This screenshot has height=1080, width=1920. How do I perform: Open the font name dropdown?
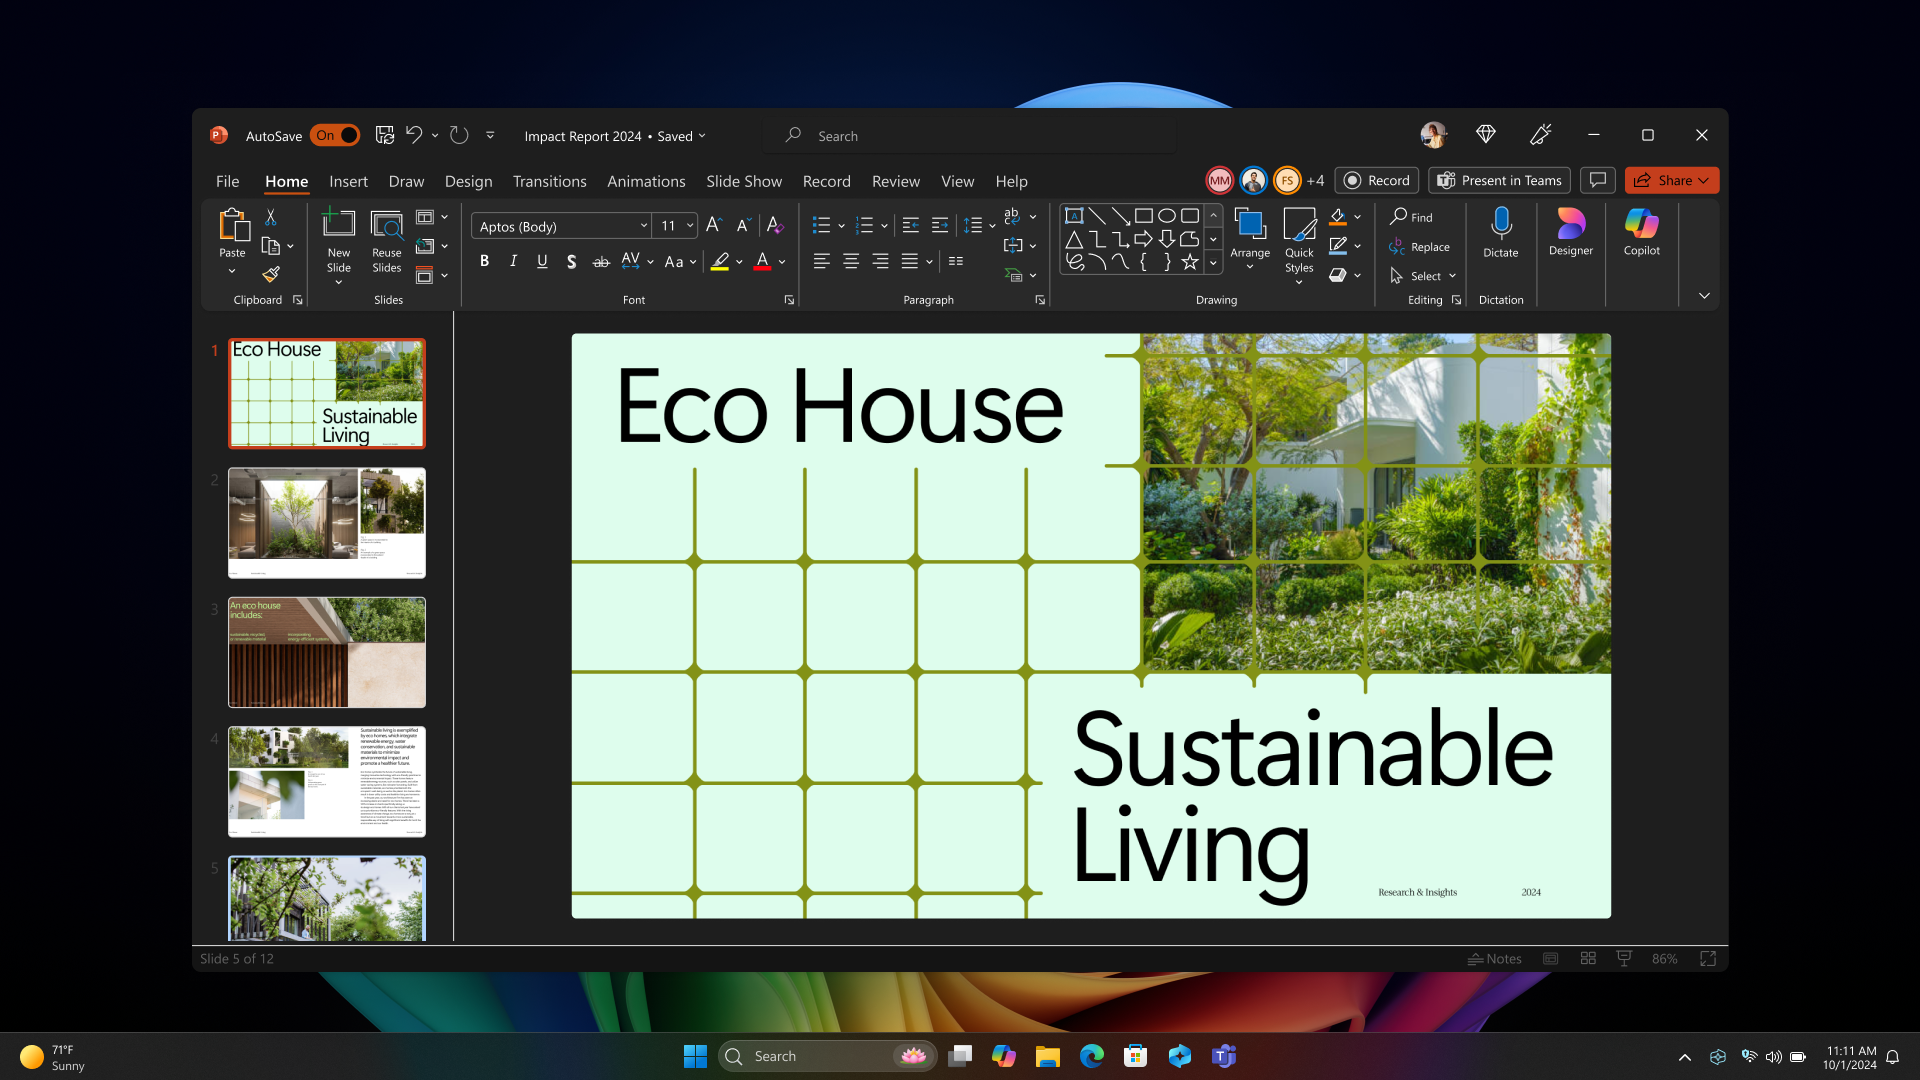pos(644,227)
